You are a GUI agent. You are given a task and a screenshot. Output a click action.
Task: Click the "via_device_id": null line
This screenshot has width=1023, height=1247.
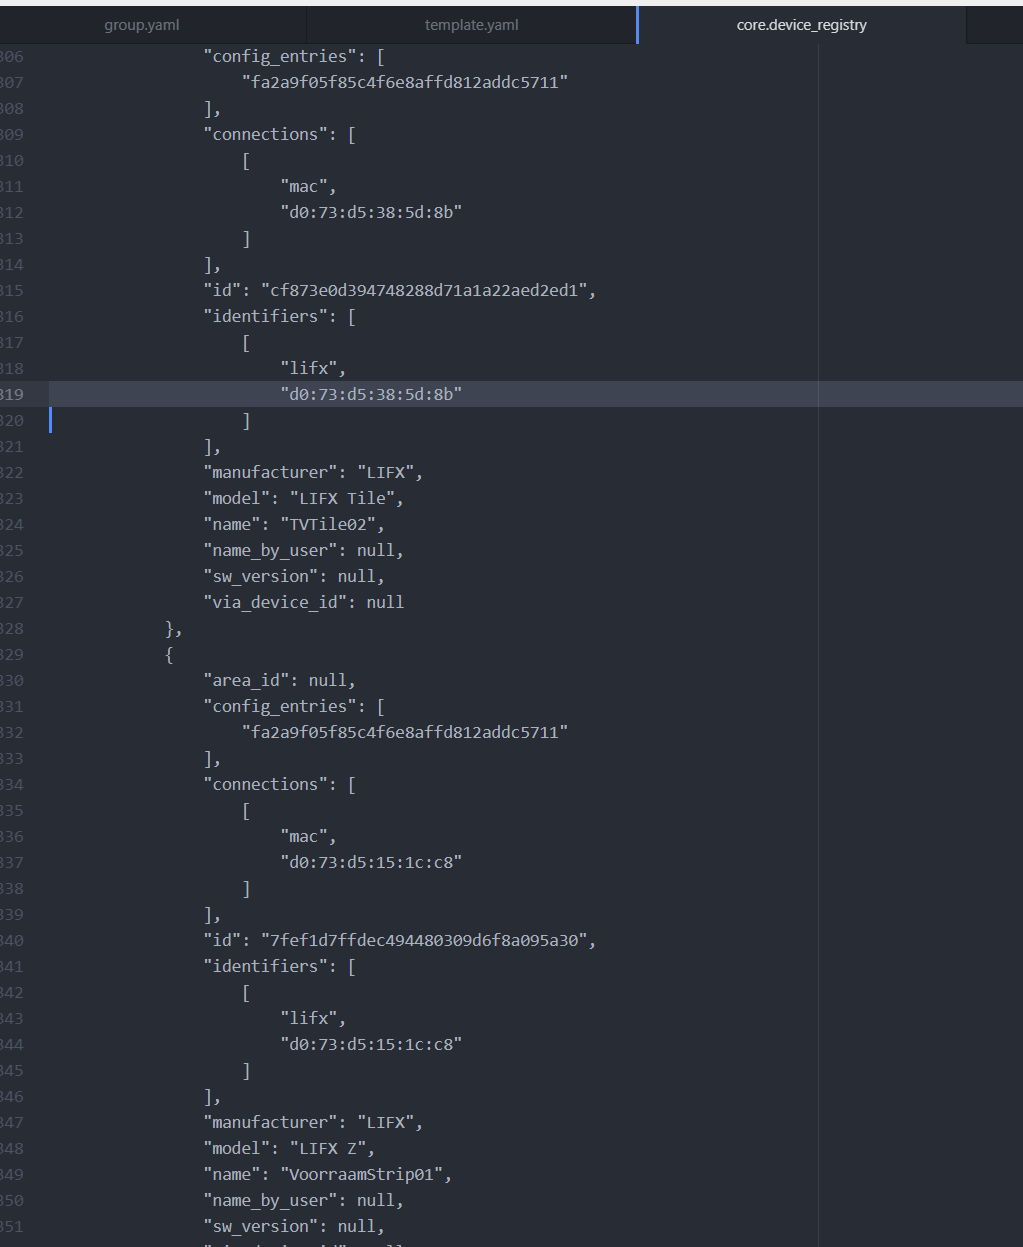(x=304, y=602)
